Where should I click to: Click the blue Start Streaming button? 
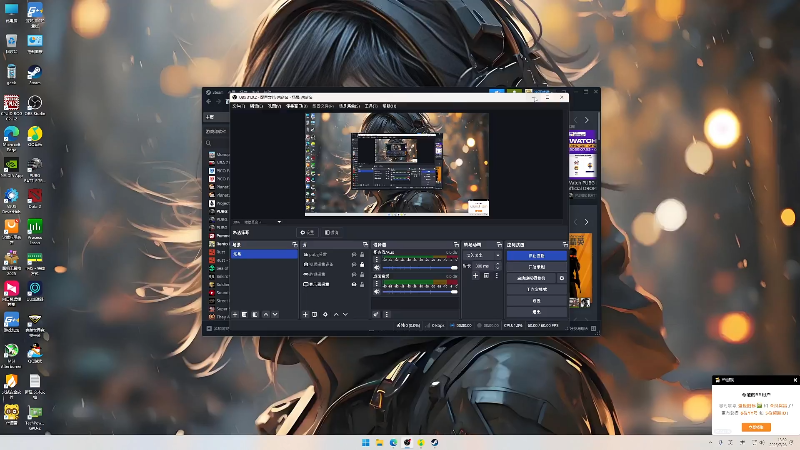click(536, 256)
